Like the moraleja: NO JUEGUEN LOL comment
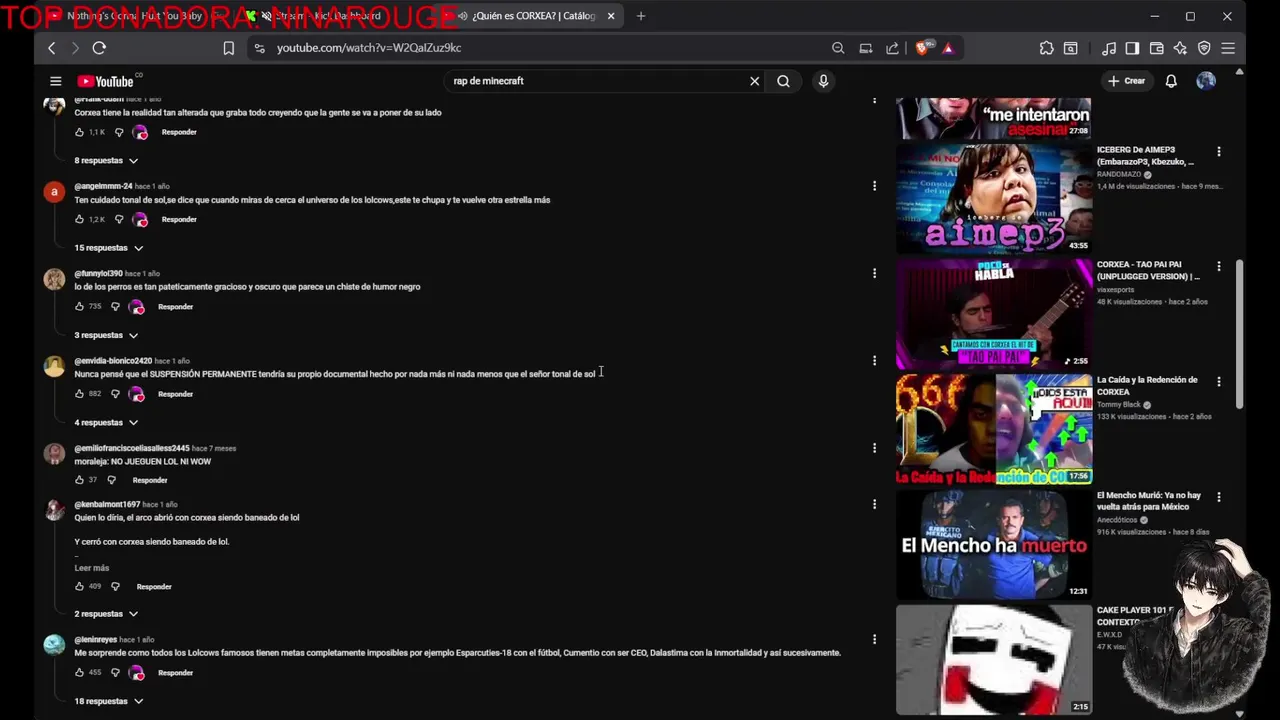This screenshot has width=1280, height=720. tap(80, 480)
